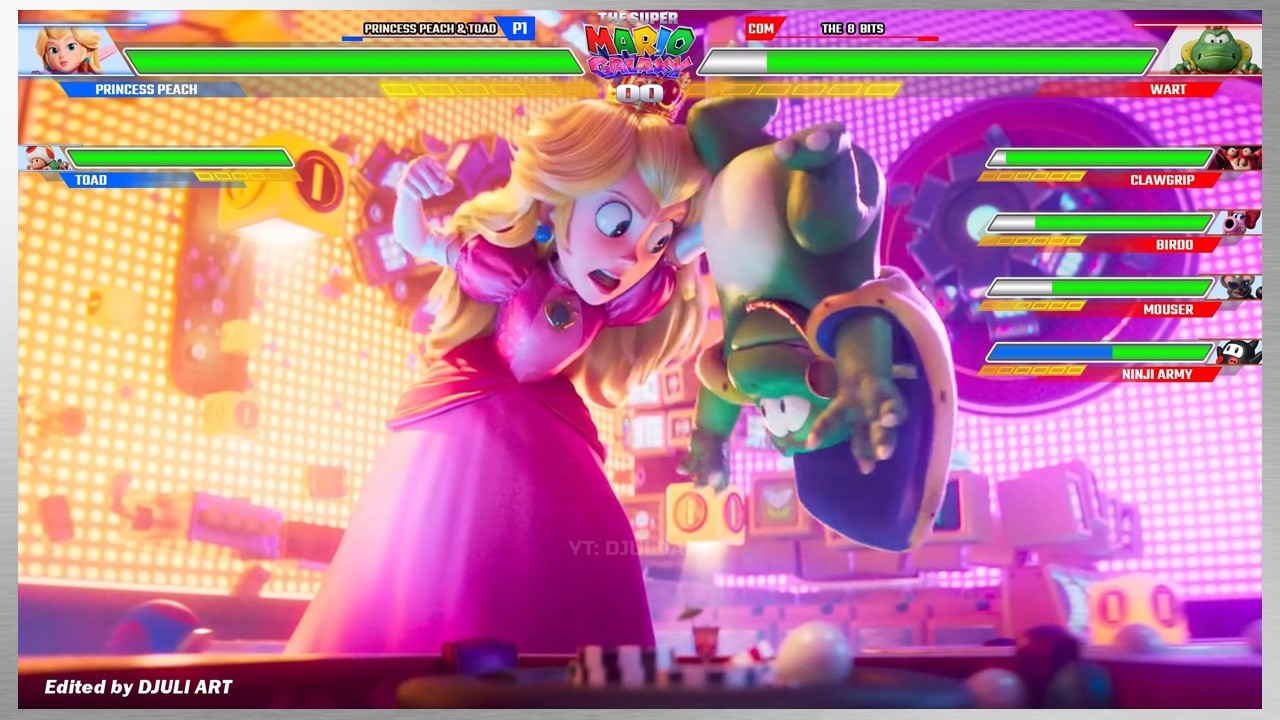Click Clawgrip's portrait icon

coord(1236,158)
